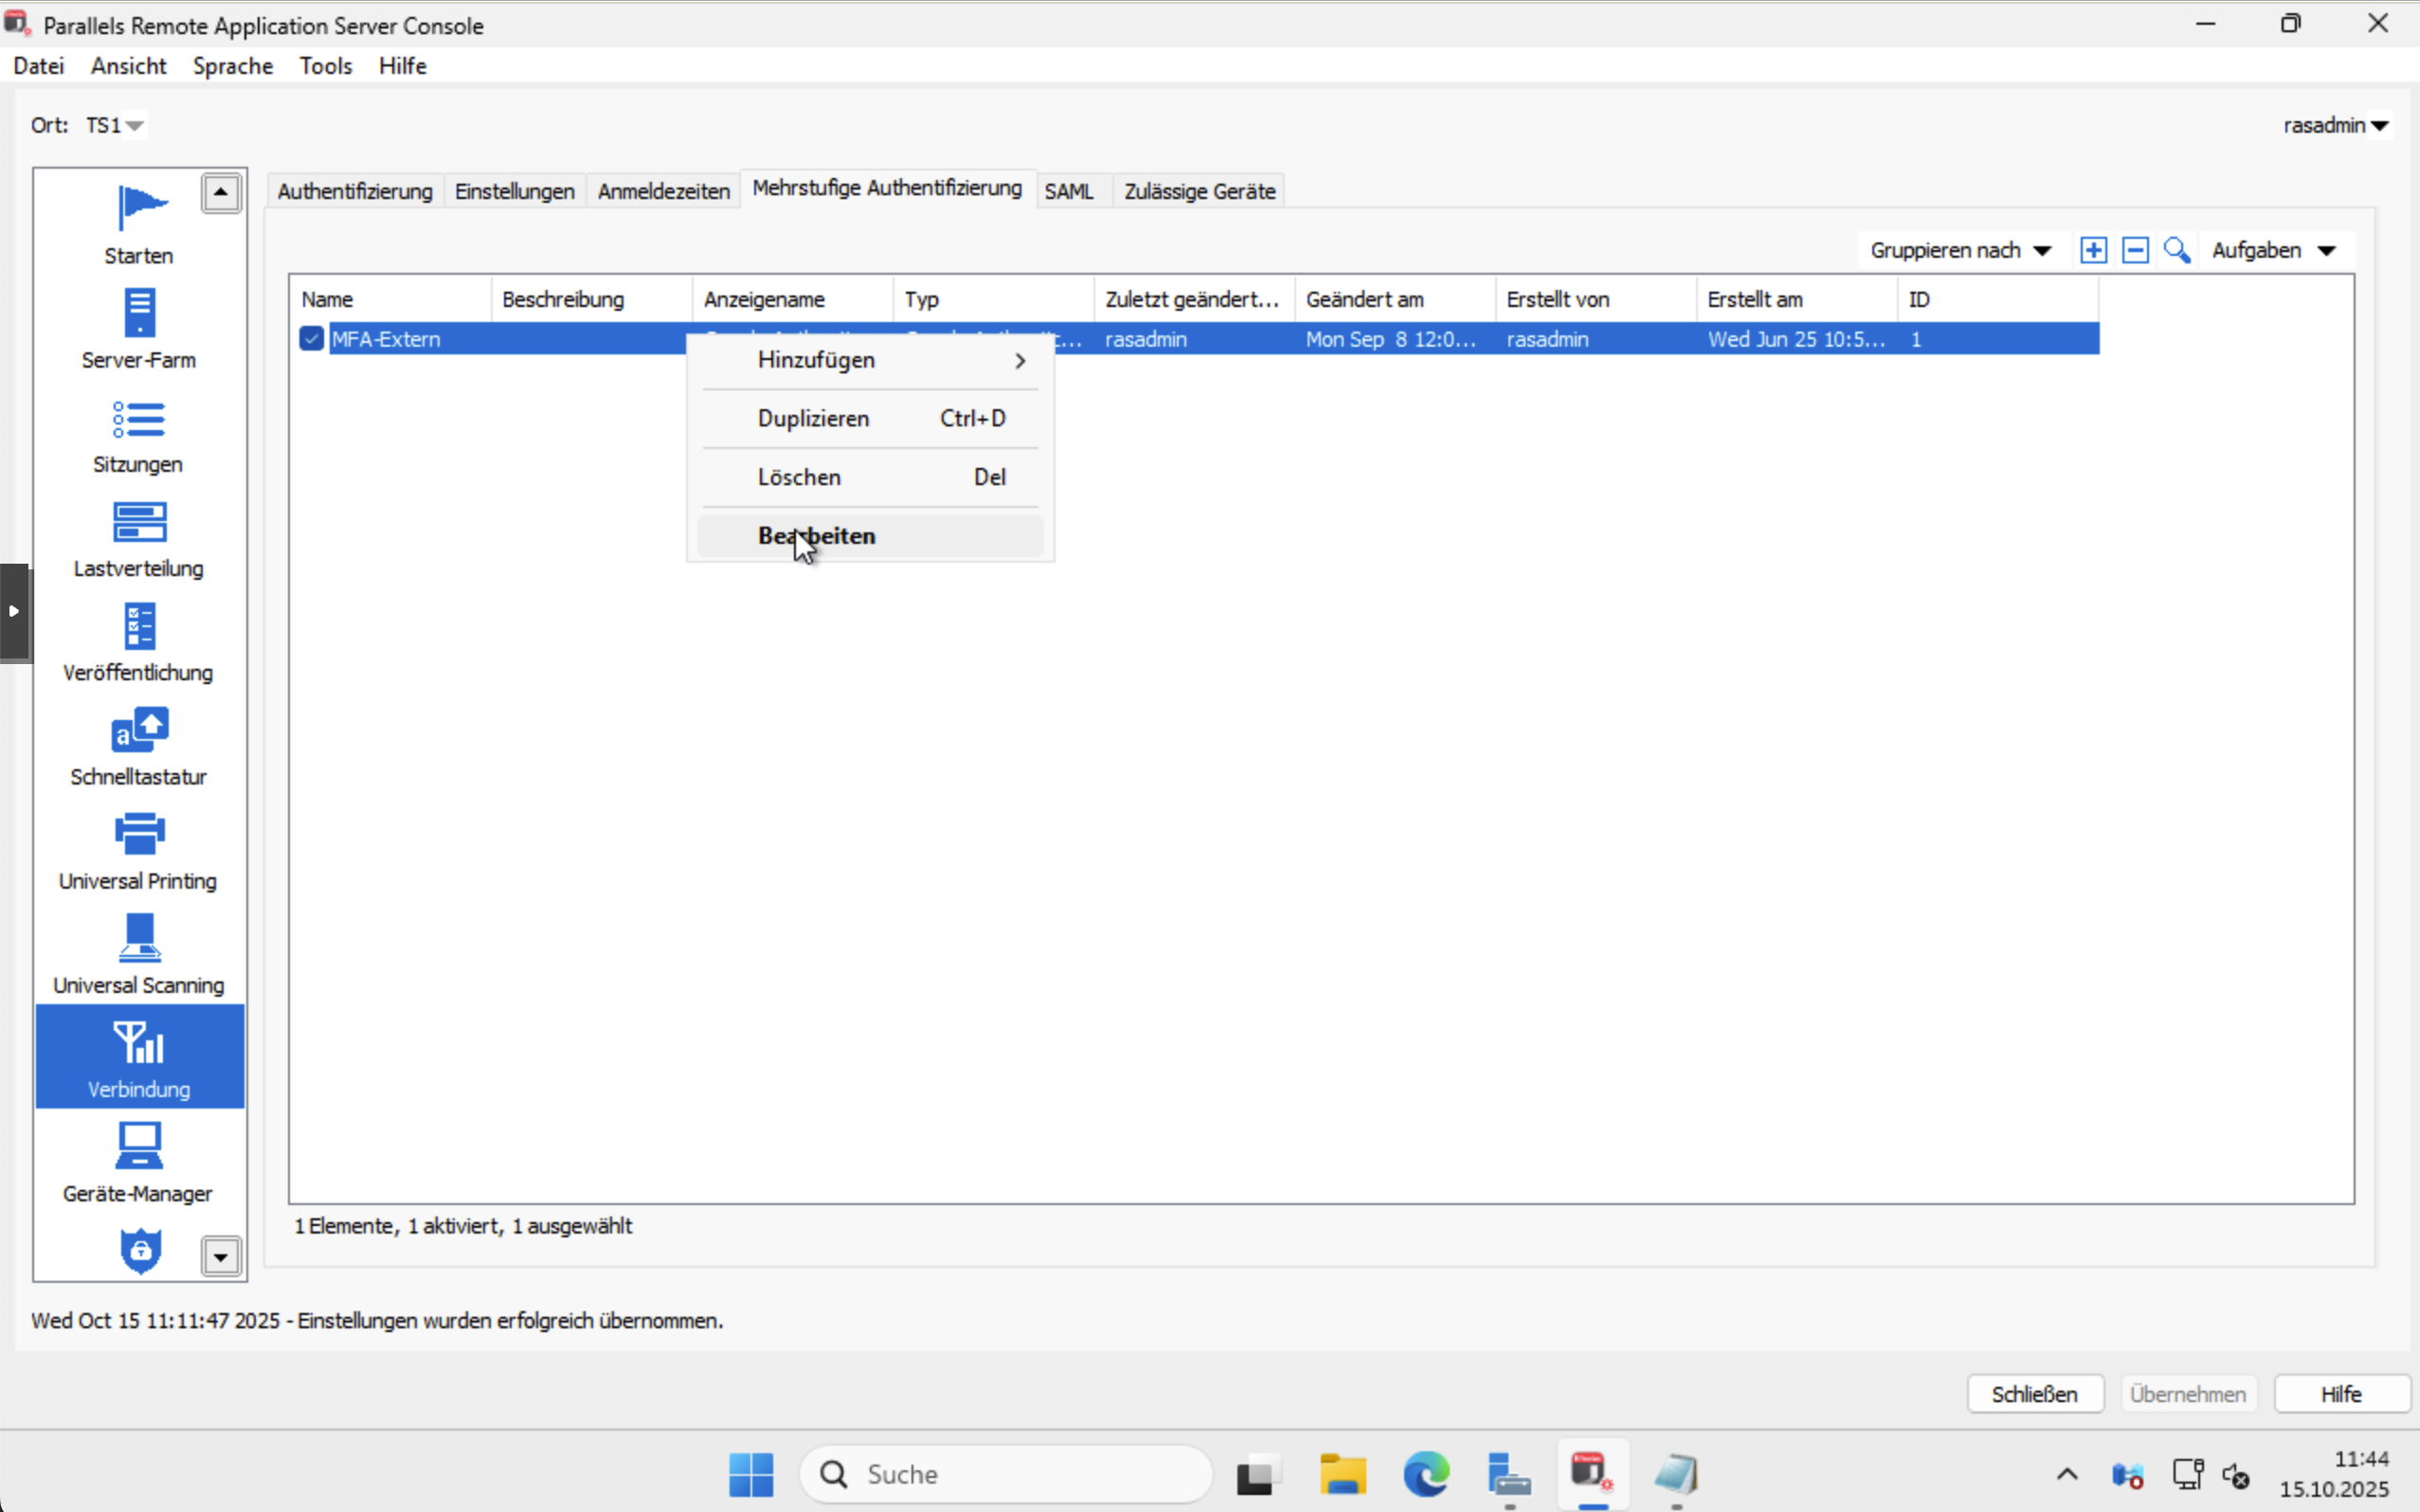Click the magnifier search icon in toolbar

click(x=2177, y=250)
